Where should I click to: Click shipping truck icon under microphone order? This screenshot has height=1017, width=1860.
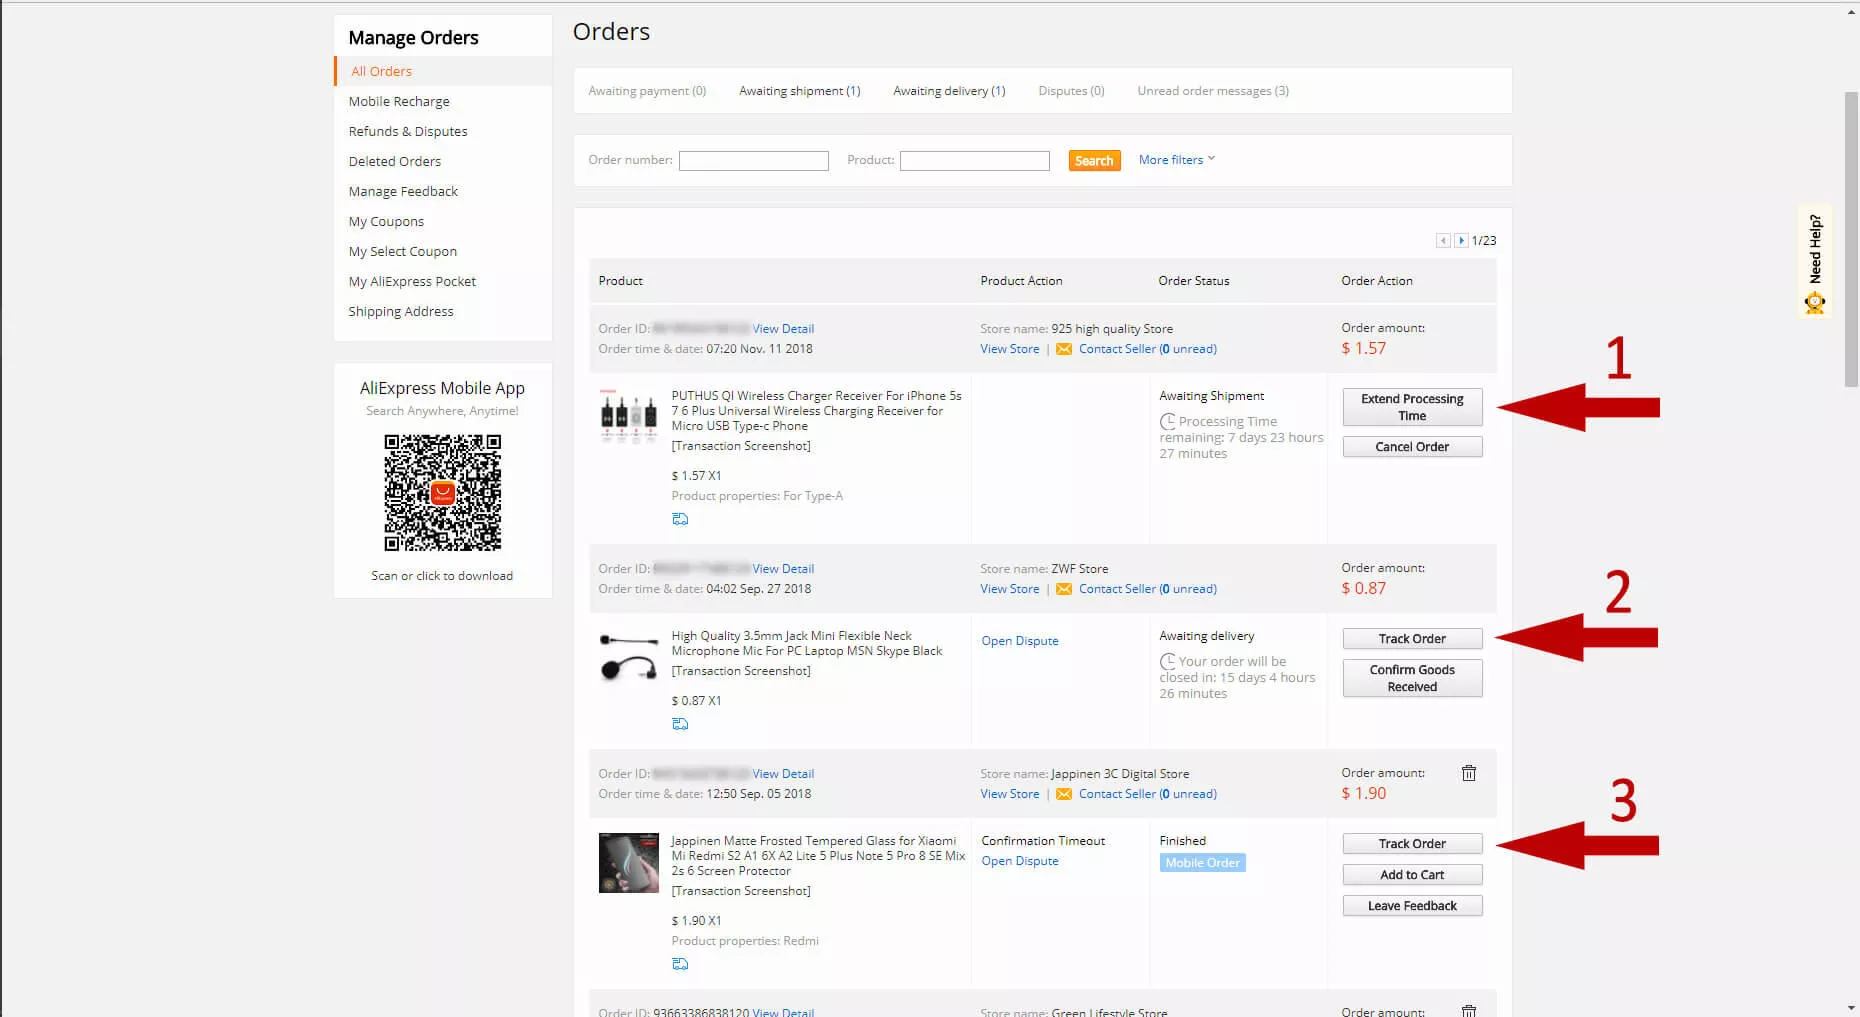click(680, 724)
